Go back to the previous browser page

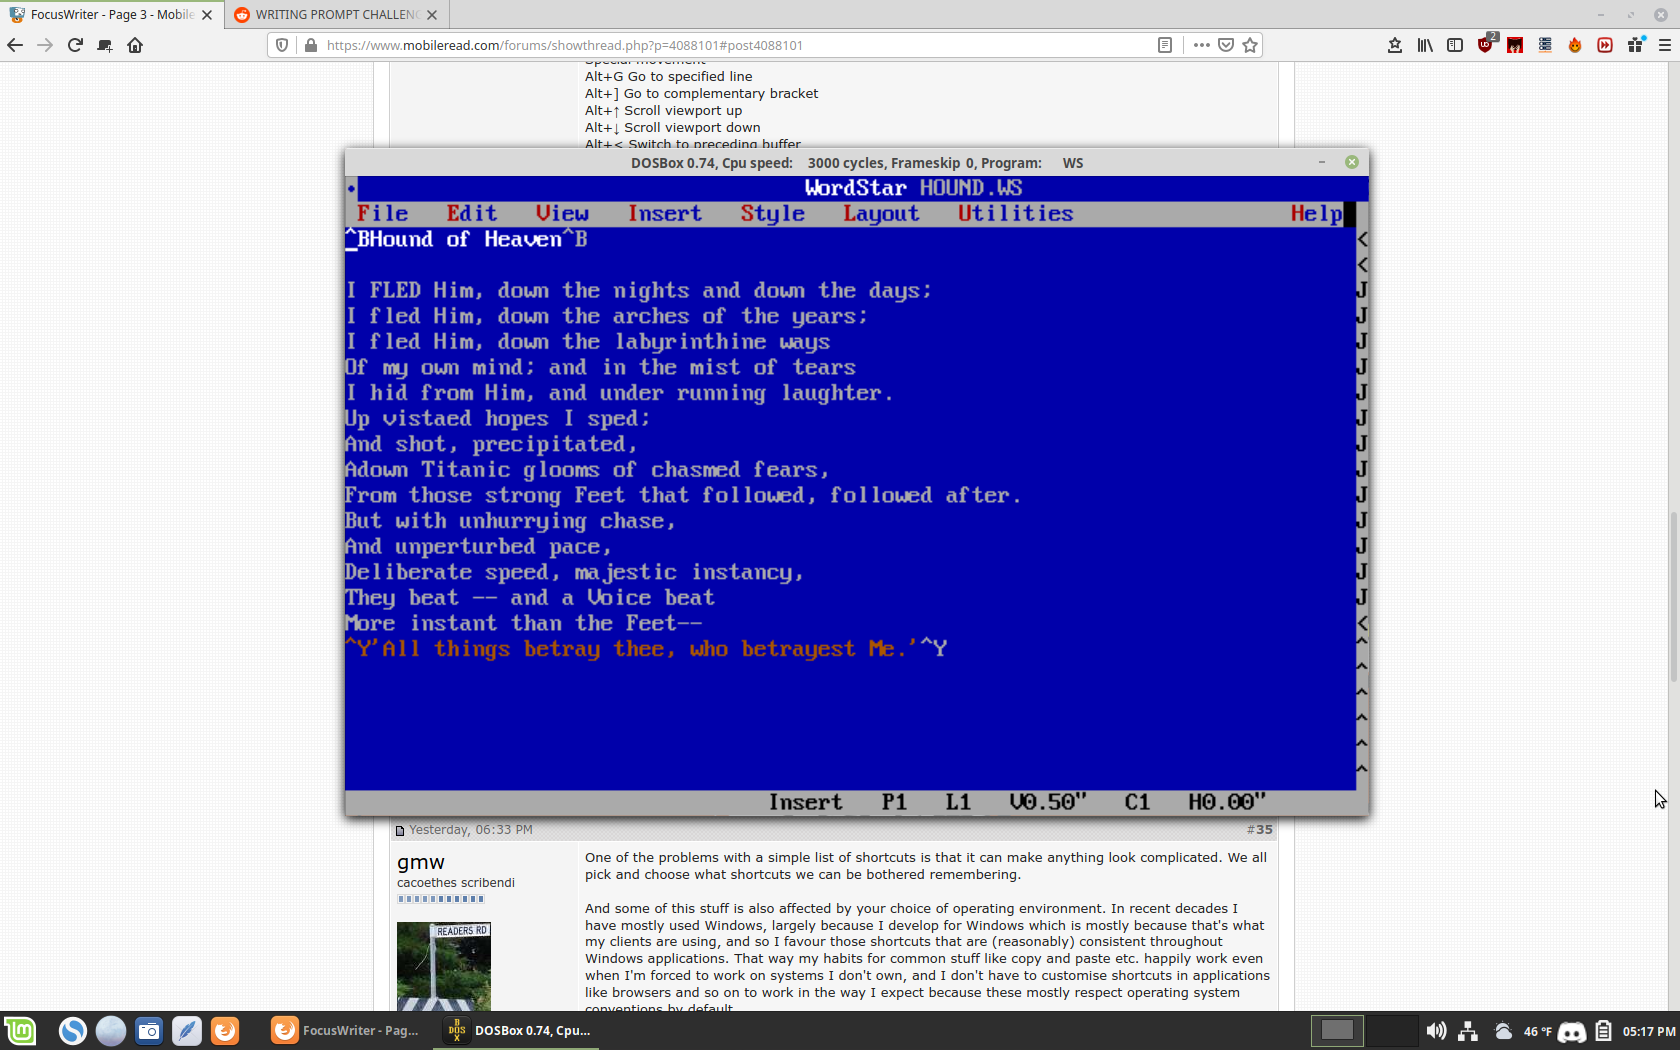click(x=15, y=45)
